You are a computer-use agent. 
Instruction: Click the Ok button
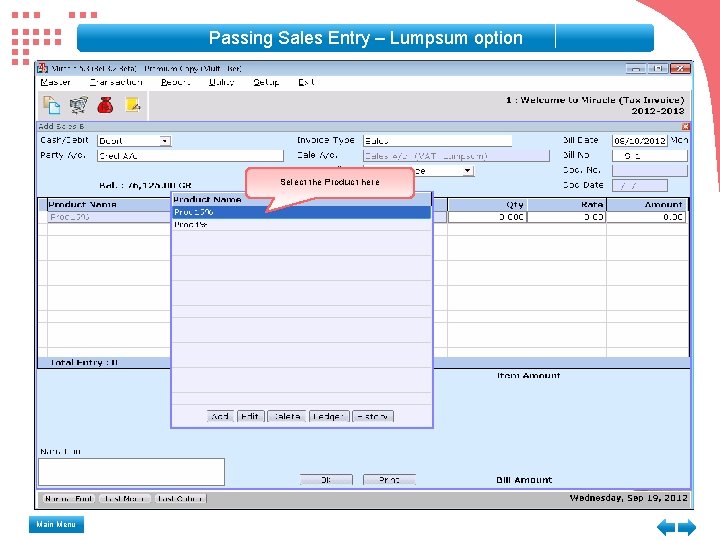[x=326, y=480]
